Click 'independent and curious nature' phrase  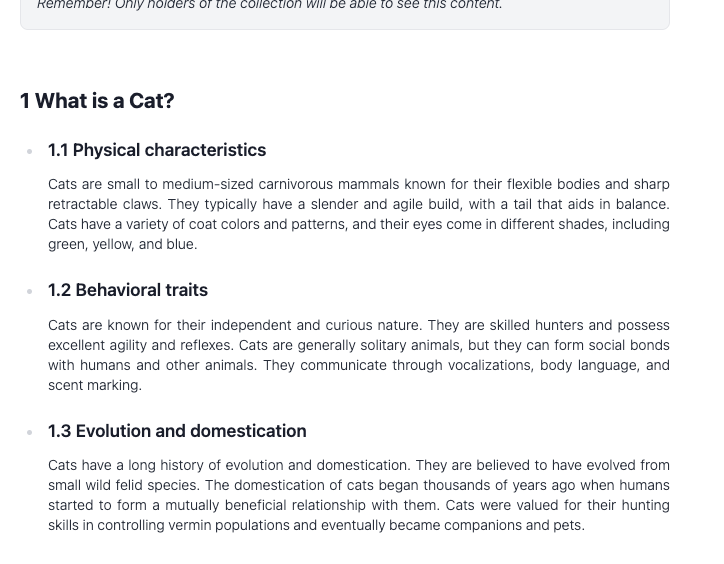(x=316, y=325)
